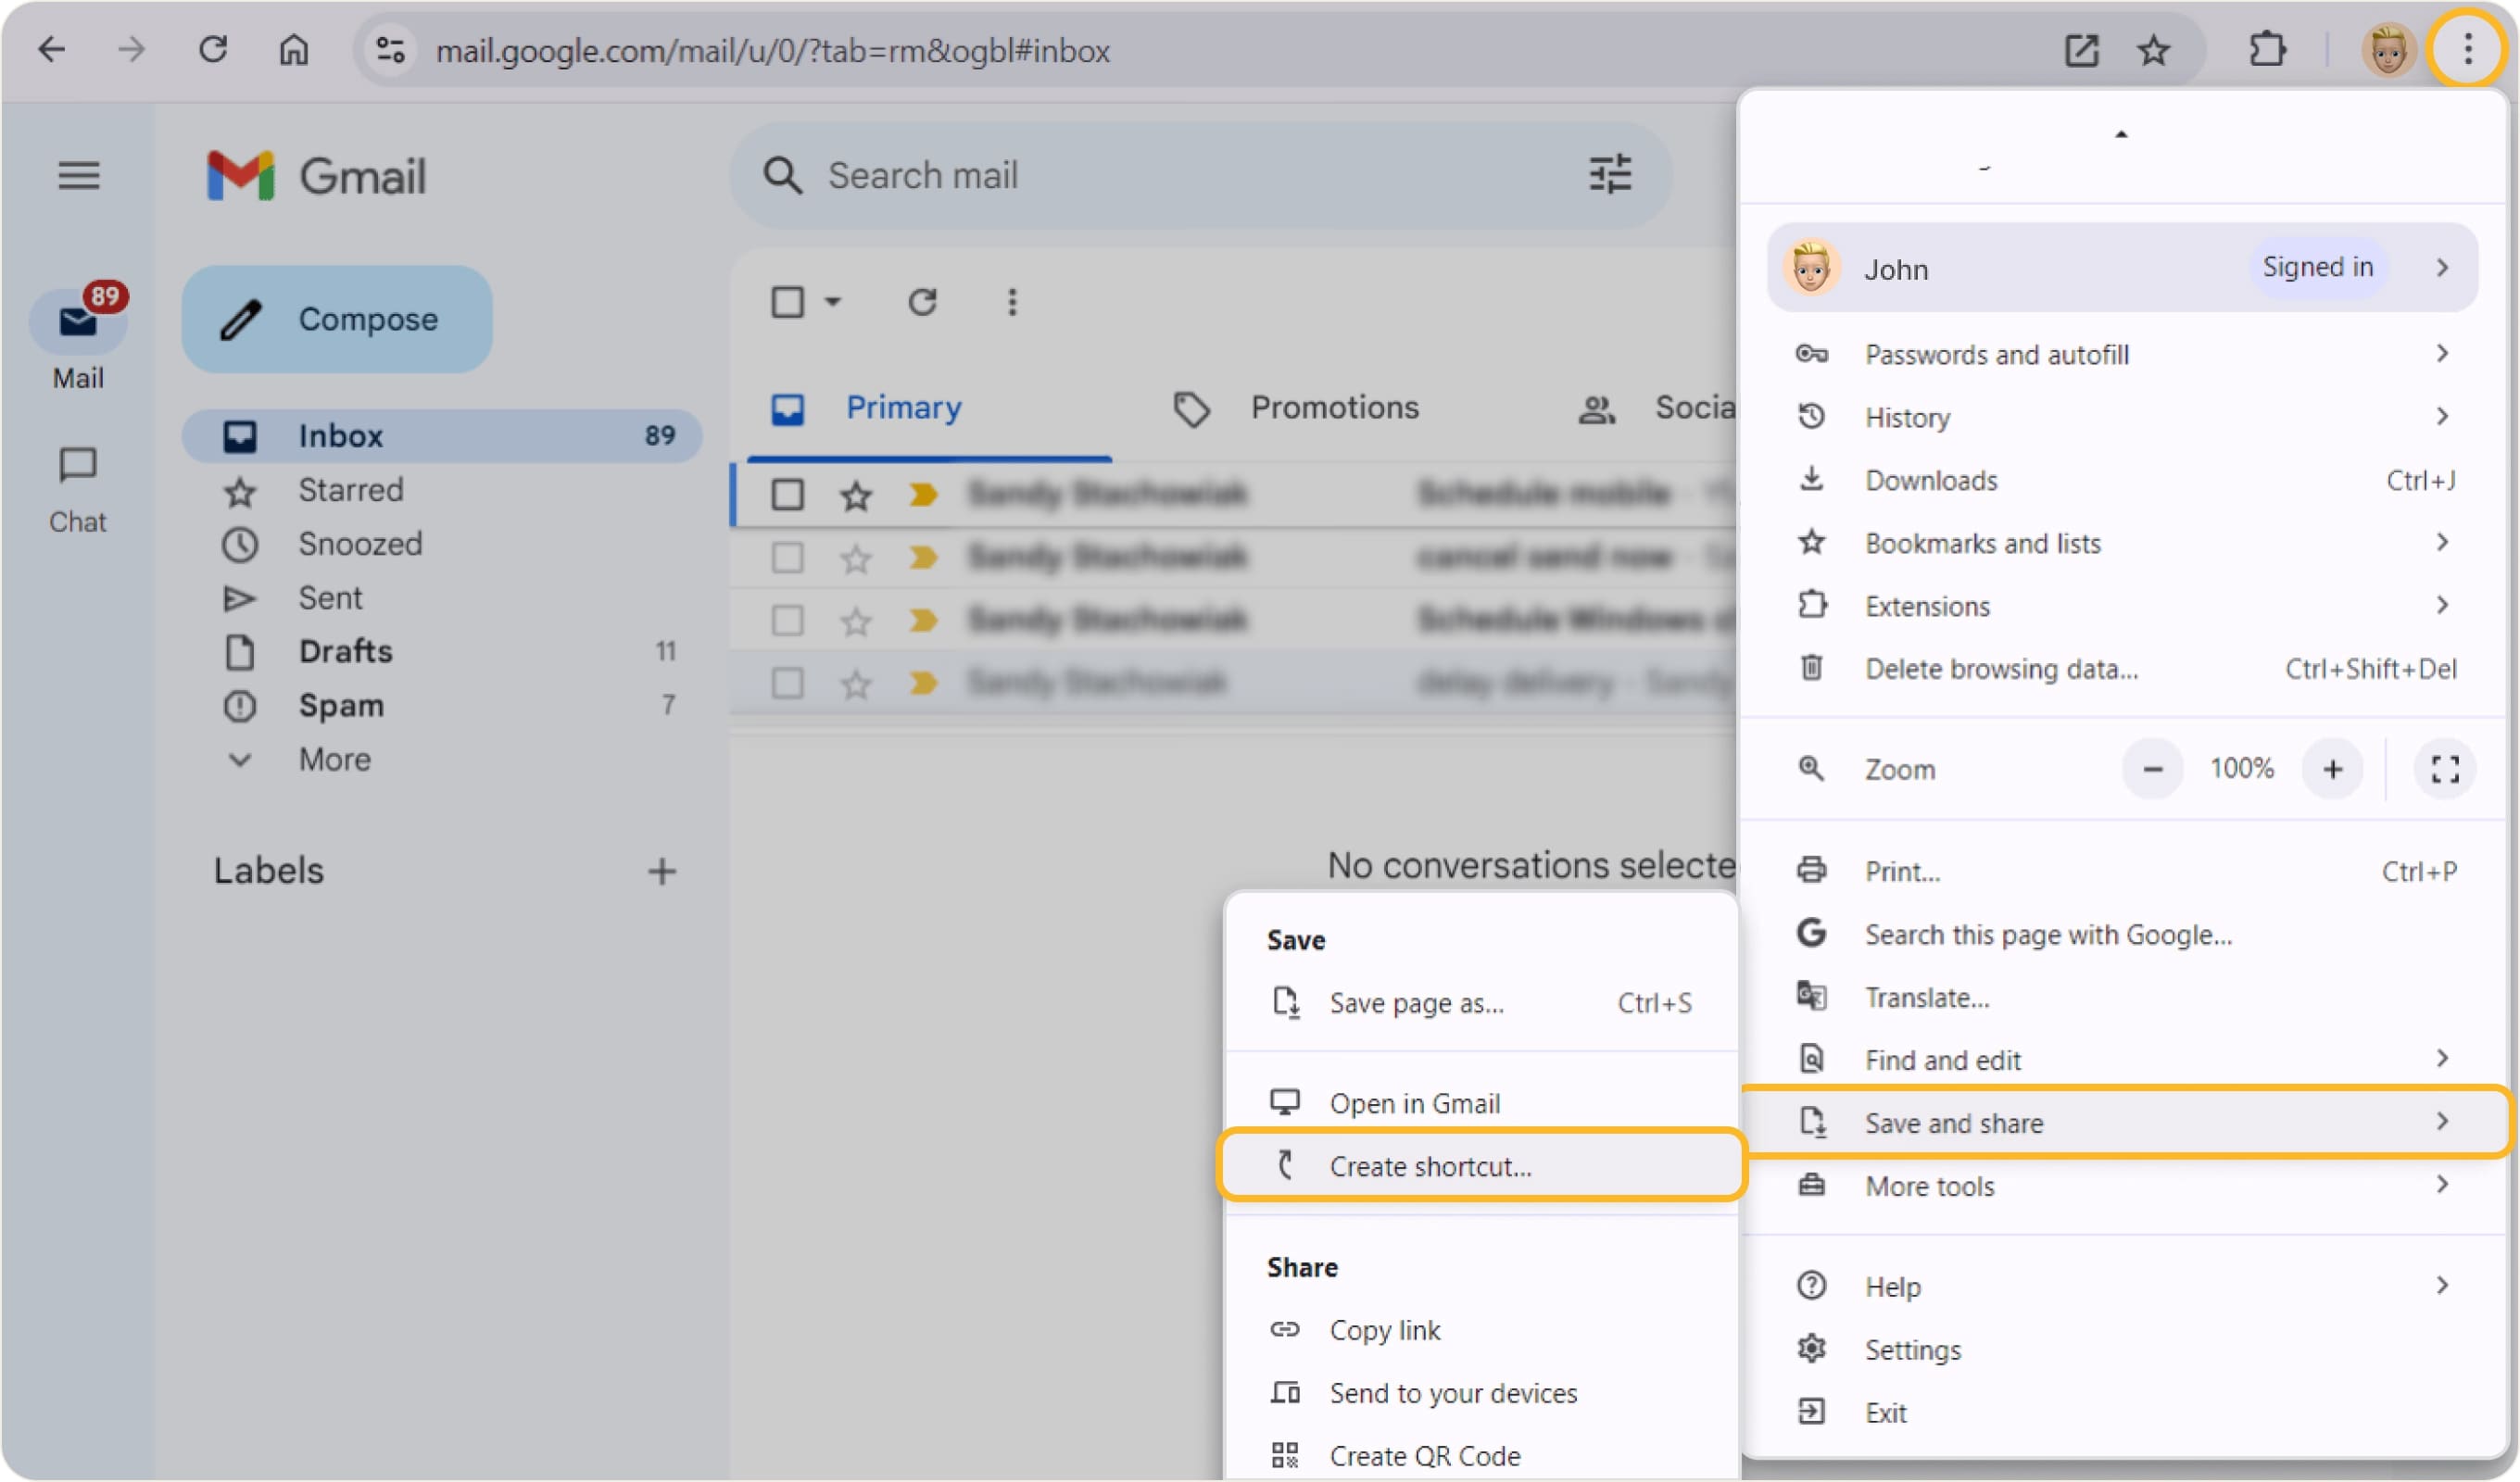2520x1482 pixels.
Task: Expand Passwords and autofill submenu
Action: tap(2123, 354)
